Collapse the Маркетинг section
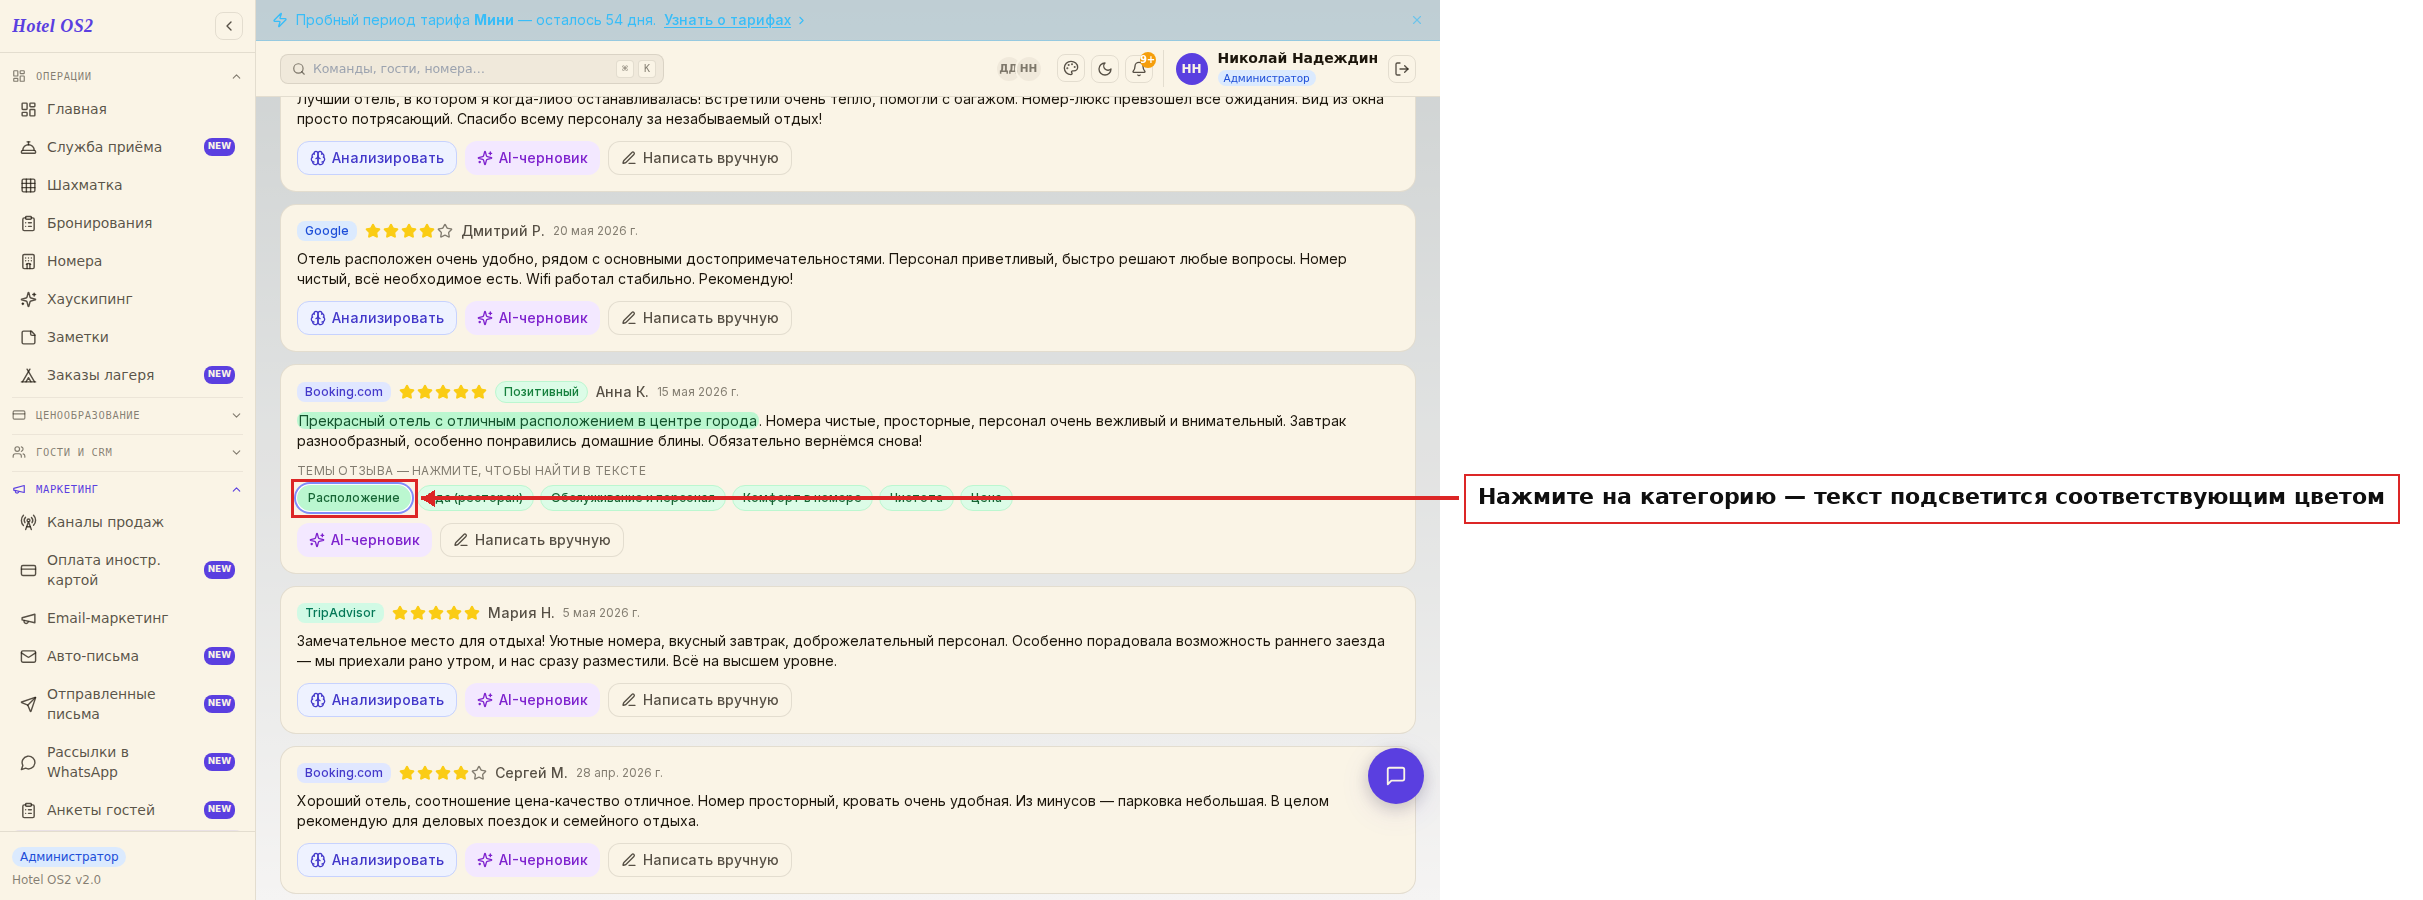 tap(127, 489)
